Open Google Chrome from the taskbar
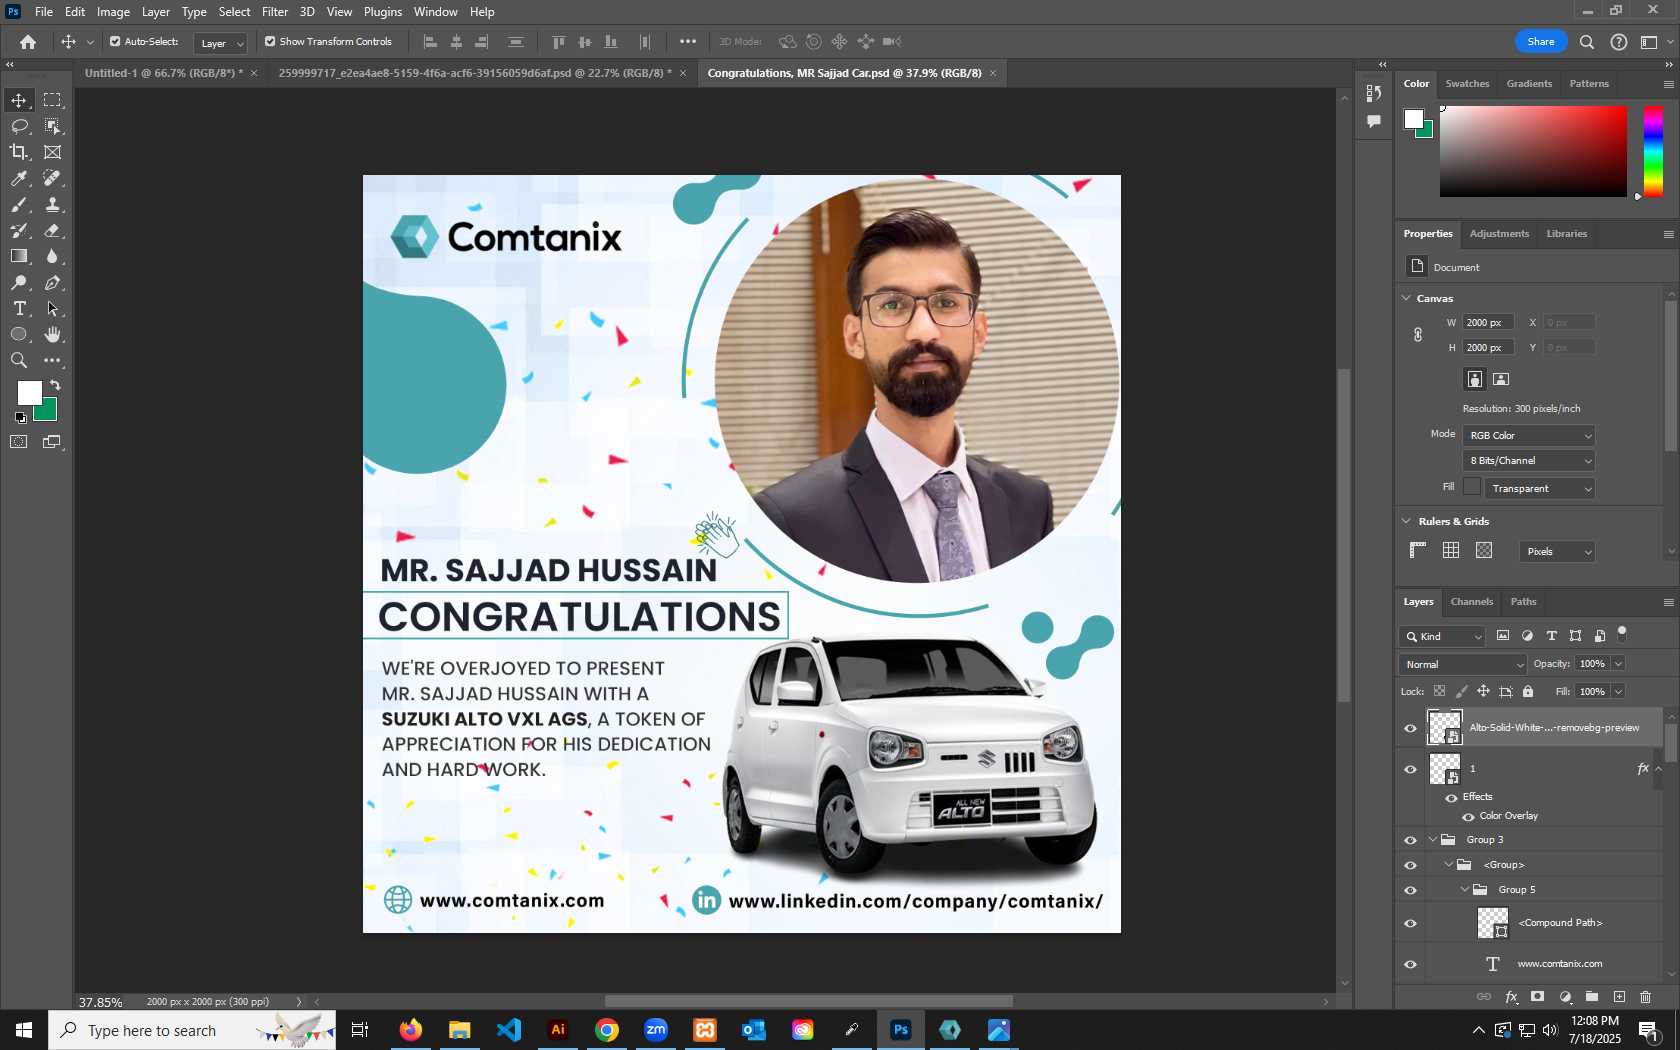Screen dimensions: 1680x1050 (x=607, y=1030)
